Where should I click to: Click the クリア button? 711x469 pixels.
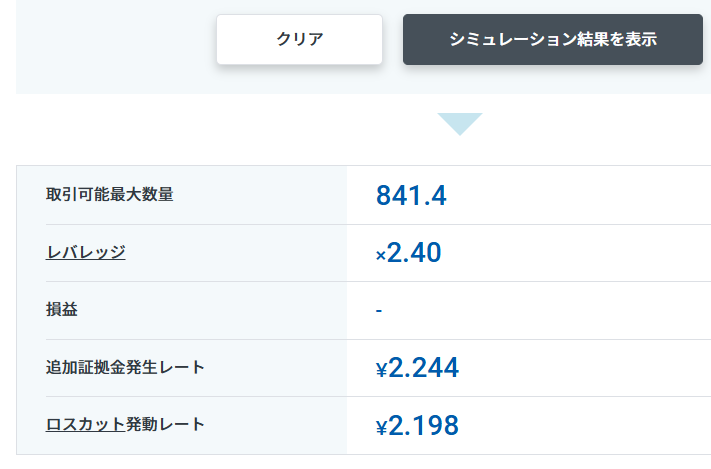[x=299, y=40]
